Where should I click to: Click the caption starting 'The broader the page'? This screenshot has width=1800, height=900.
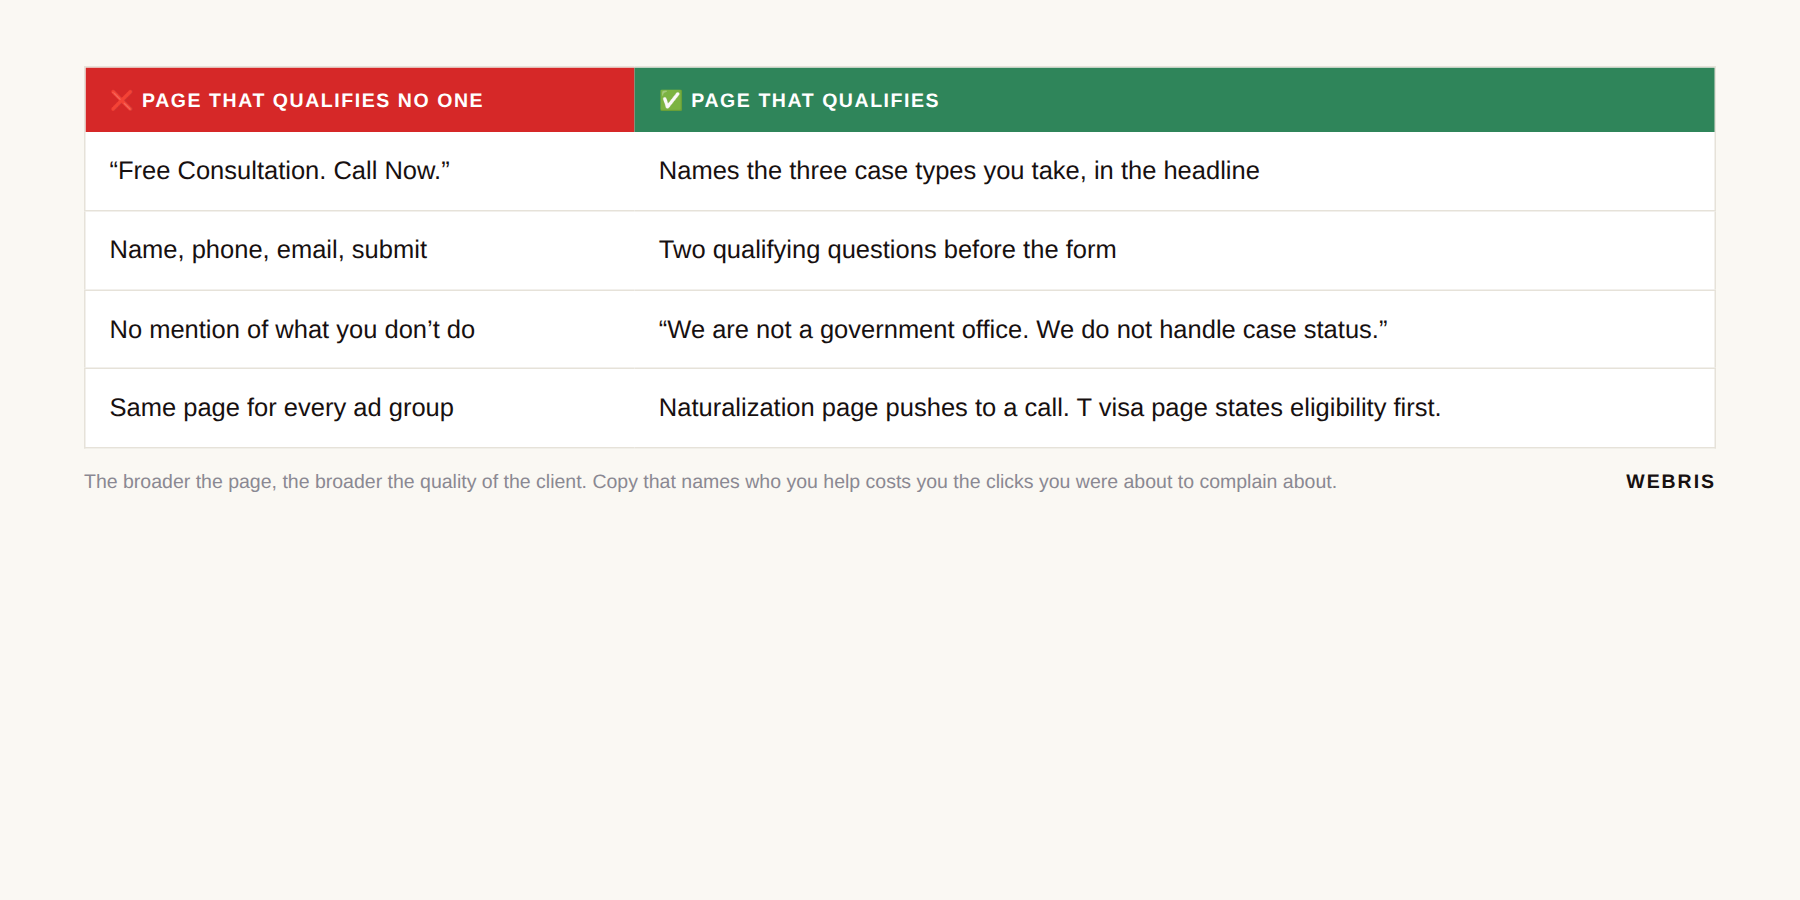point(710,482)
